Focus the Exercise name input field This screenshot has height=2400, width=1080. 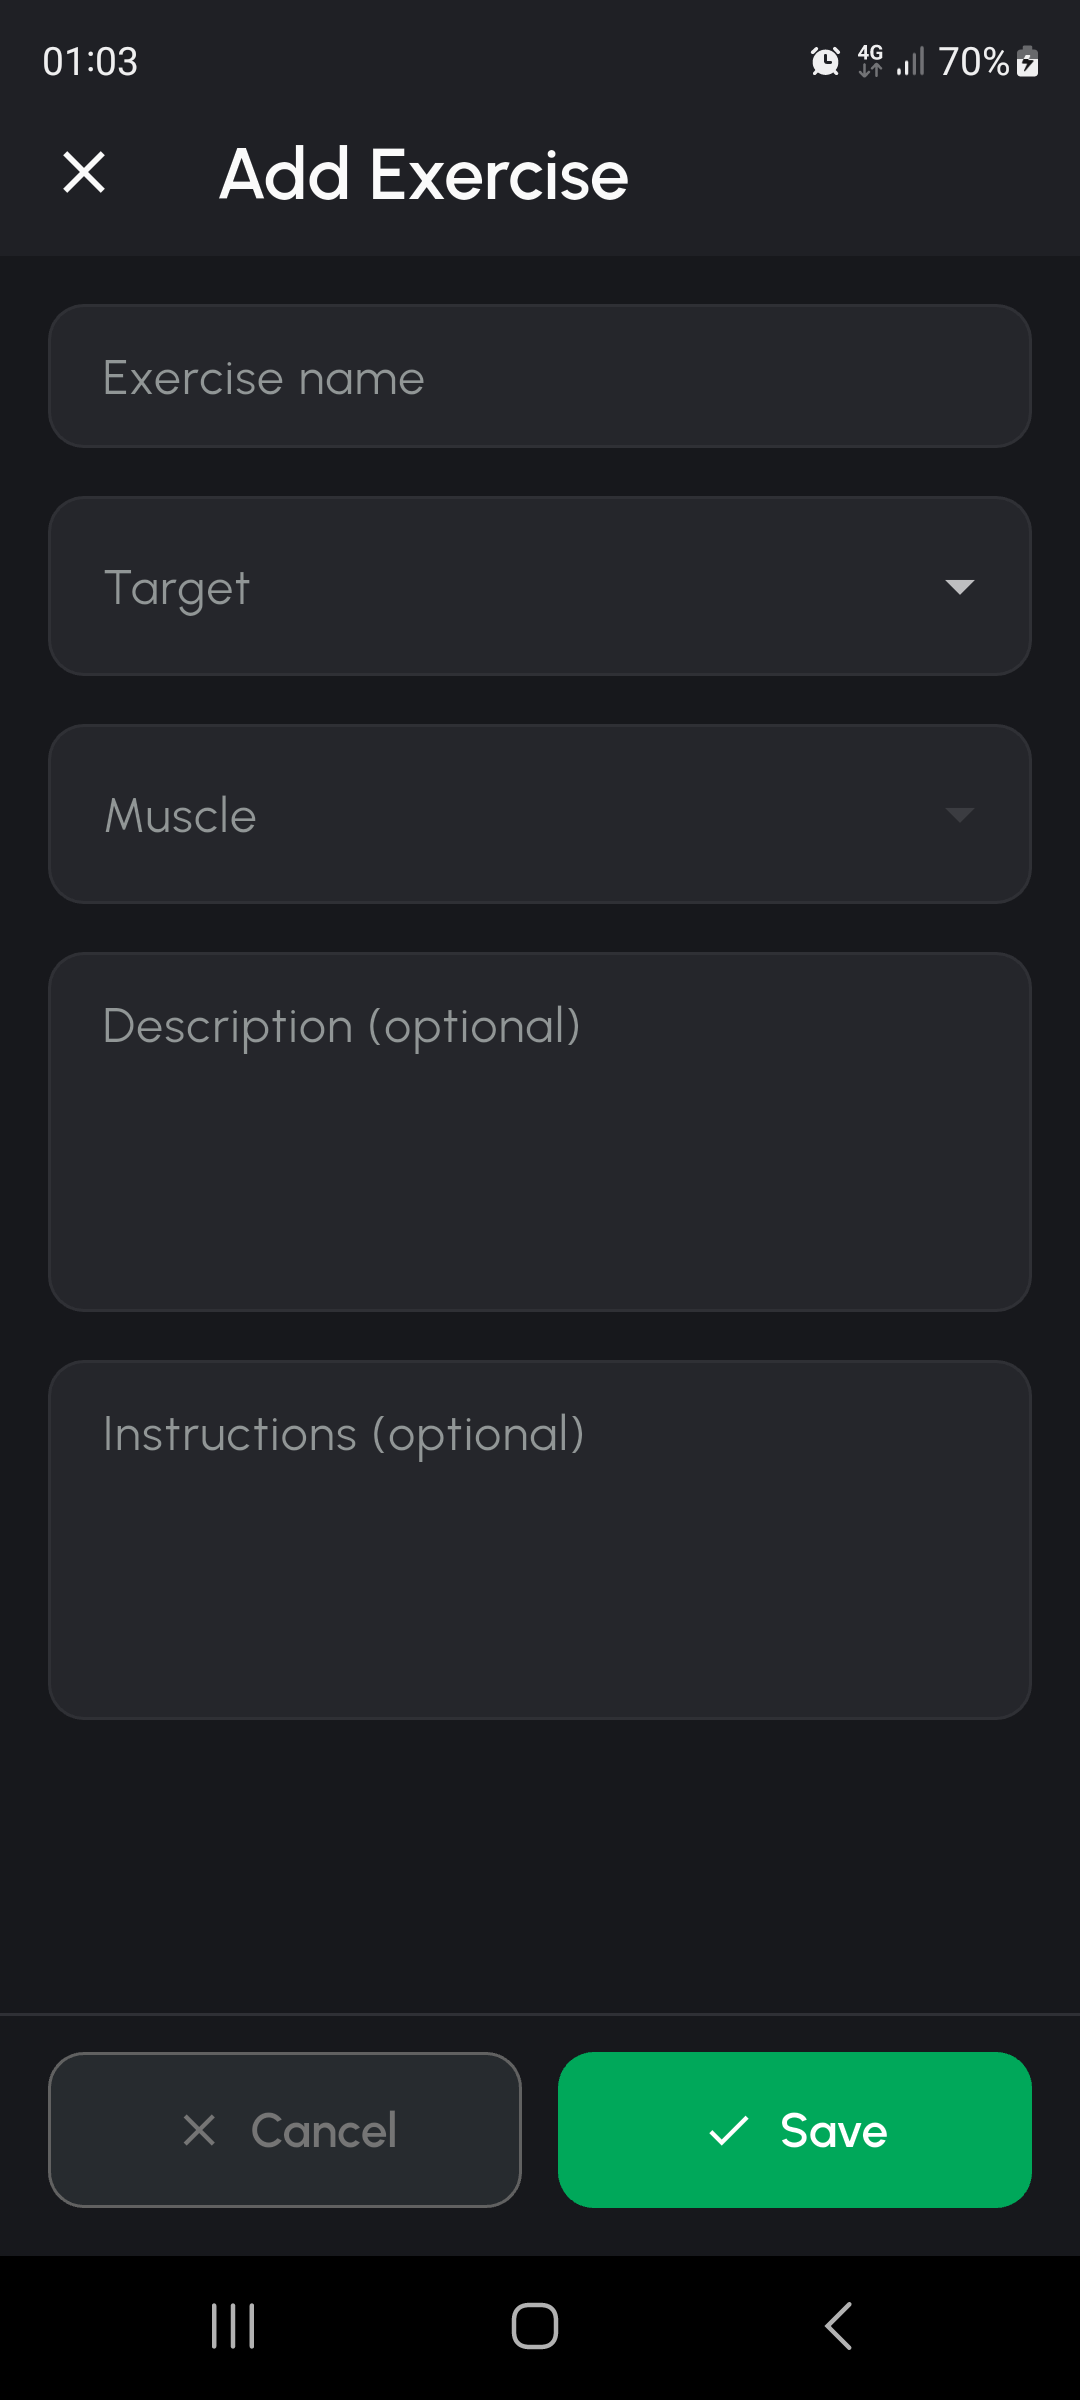540,377
